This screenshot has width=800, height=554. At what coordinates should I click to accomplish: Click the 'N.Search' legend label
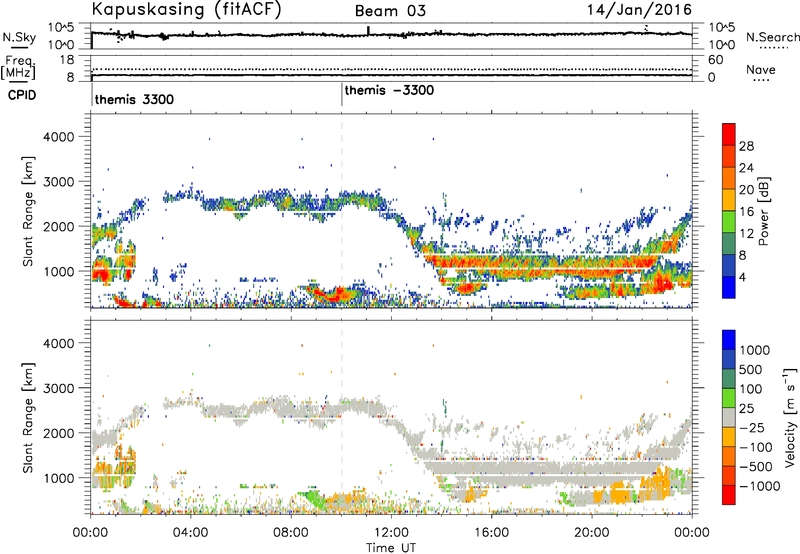tap(773, 37)
